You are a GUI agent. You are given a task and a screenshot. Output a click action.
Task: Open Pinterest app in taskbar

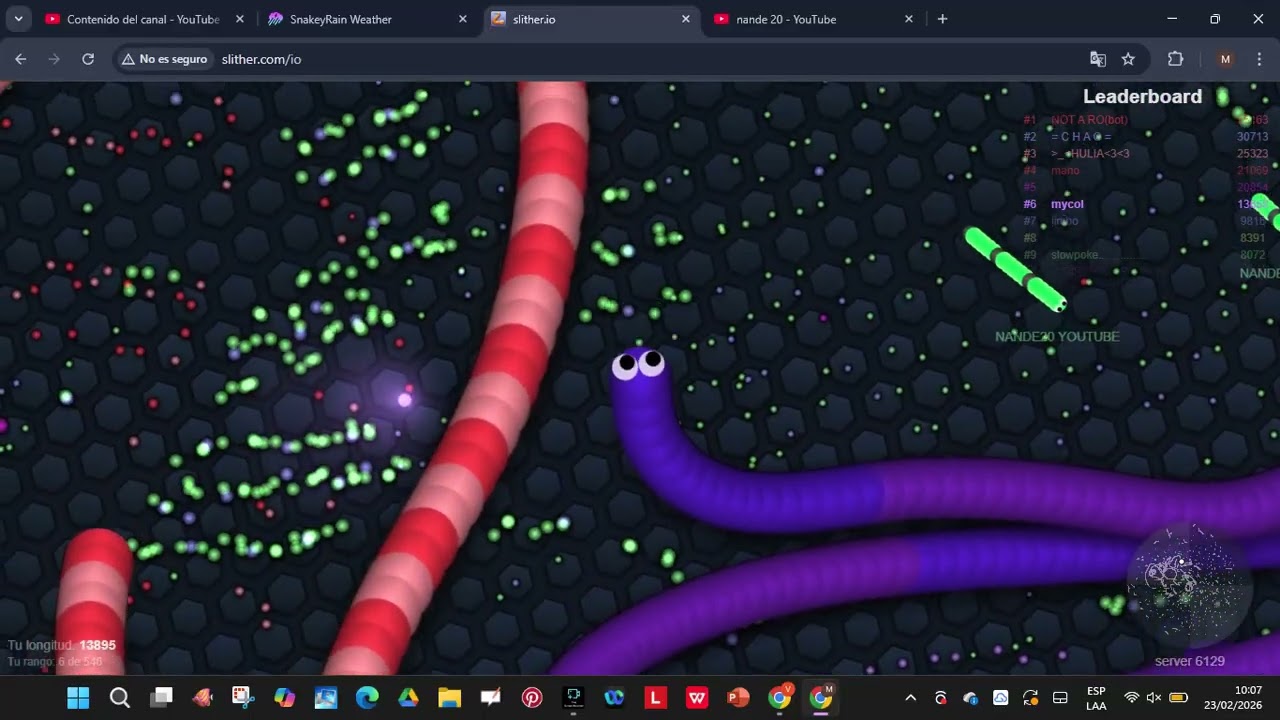tap(532, 698)
